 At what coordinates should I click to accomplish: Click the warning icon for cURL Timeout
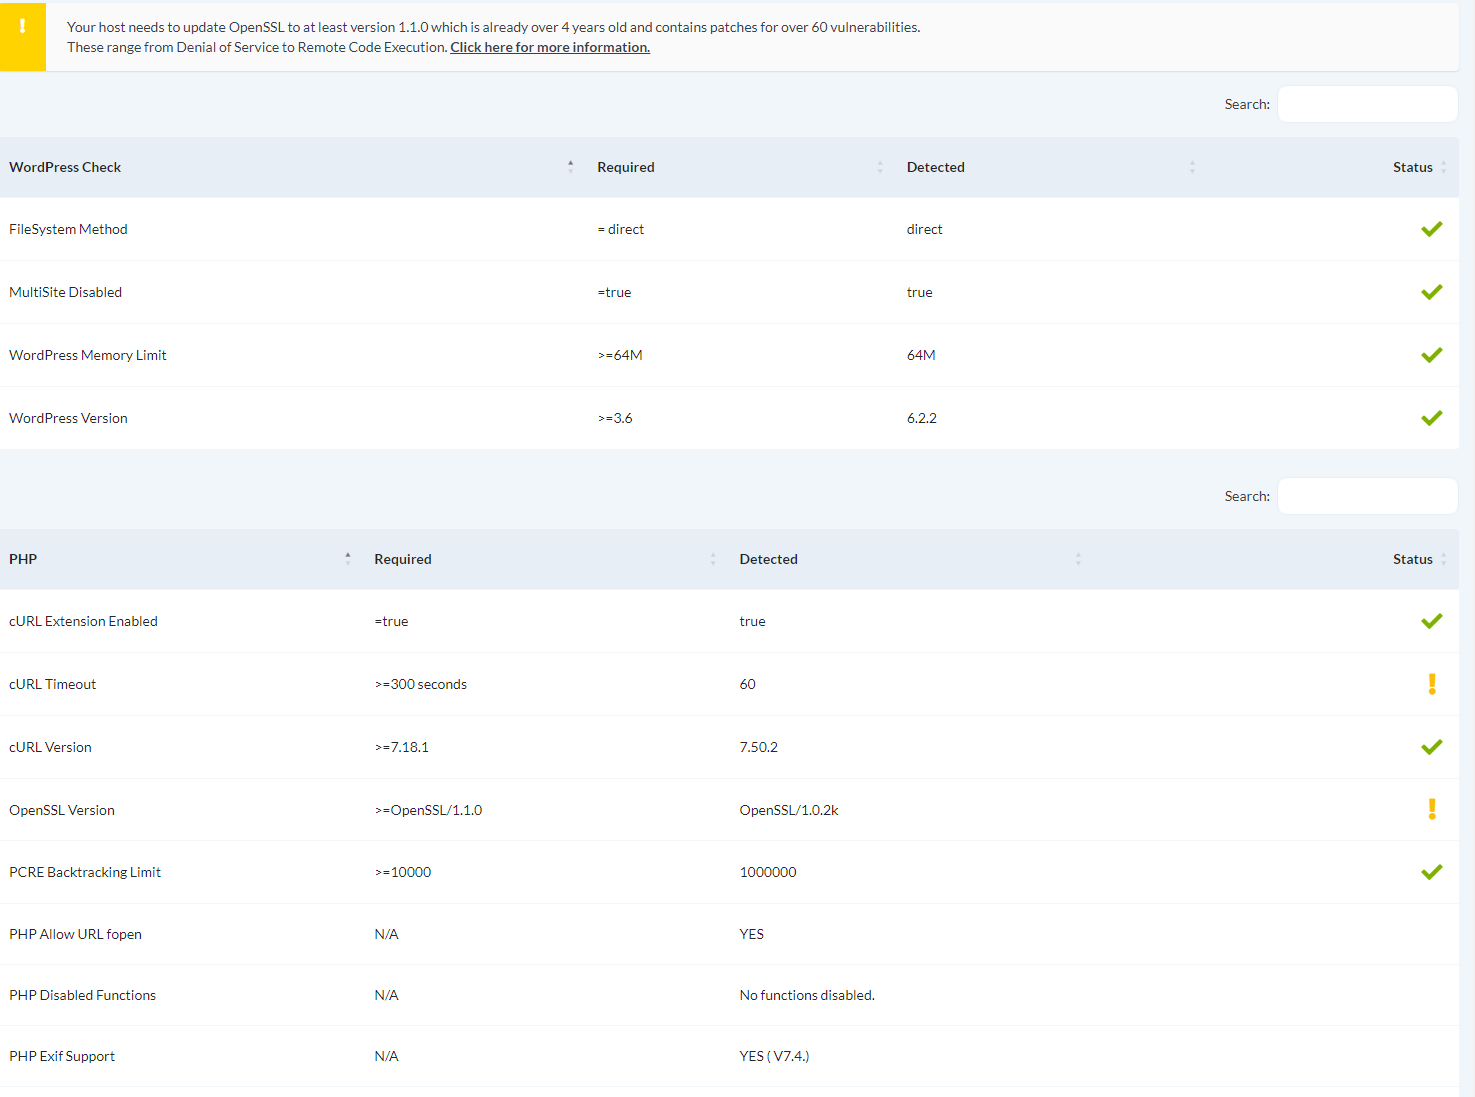point(1432,684)
